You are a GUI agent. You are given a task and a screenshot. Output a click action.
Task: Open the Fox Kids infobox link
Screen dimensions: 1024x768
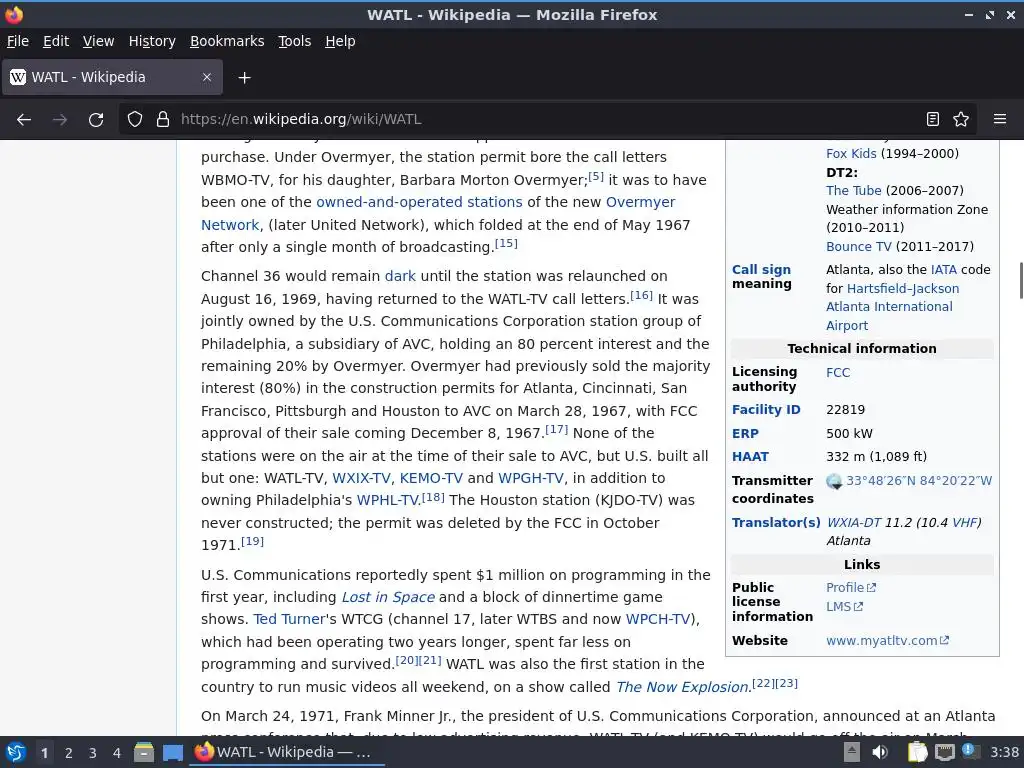coord(851,154)
